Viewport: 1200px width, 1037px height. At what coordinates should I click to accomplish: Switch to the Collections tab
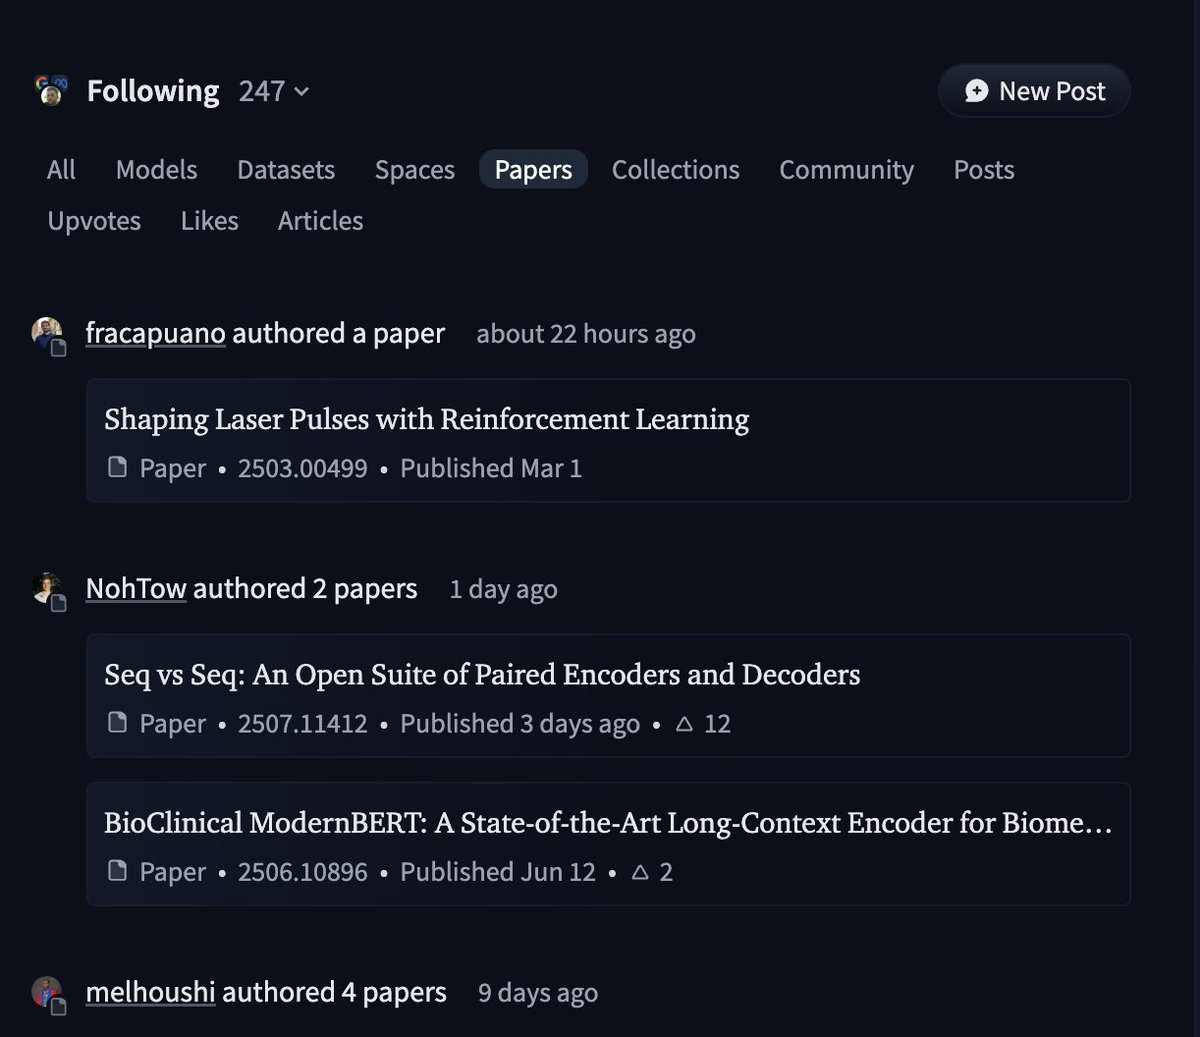(x=675, y=169)
